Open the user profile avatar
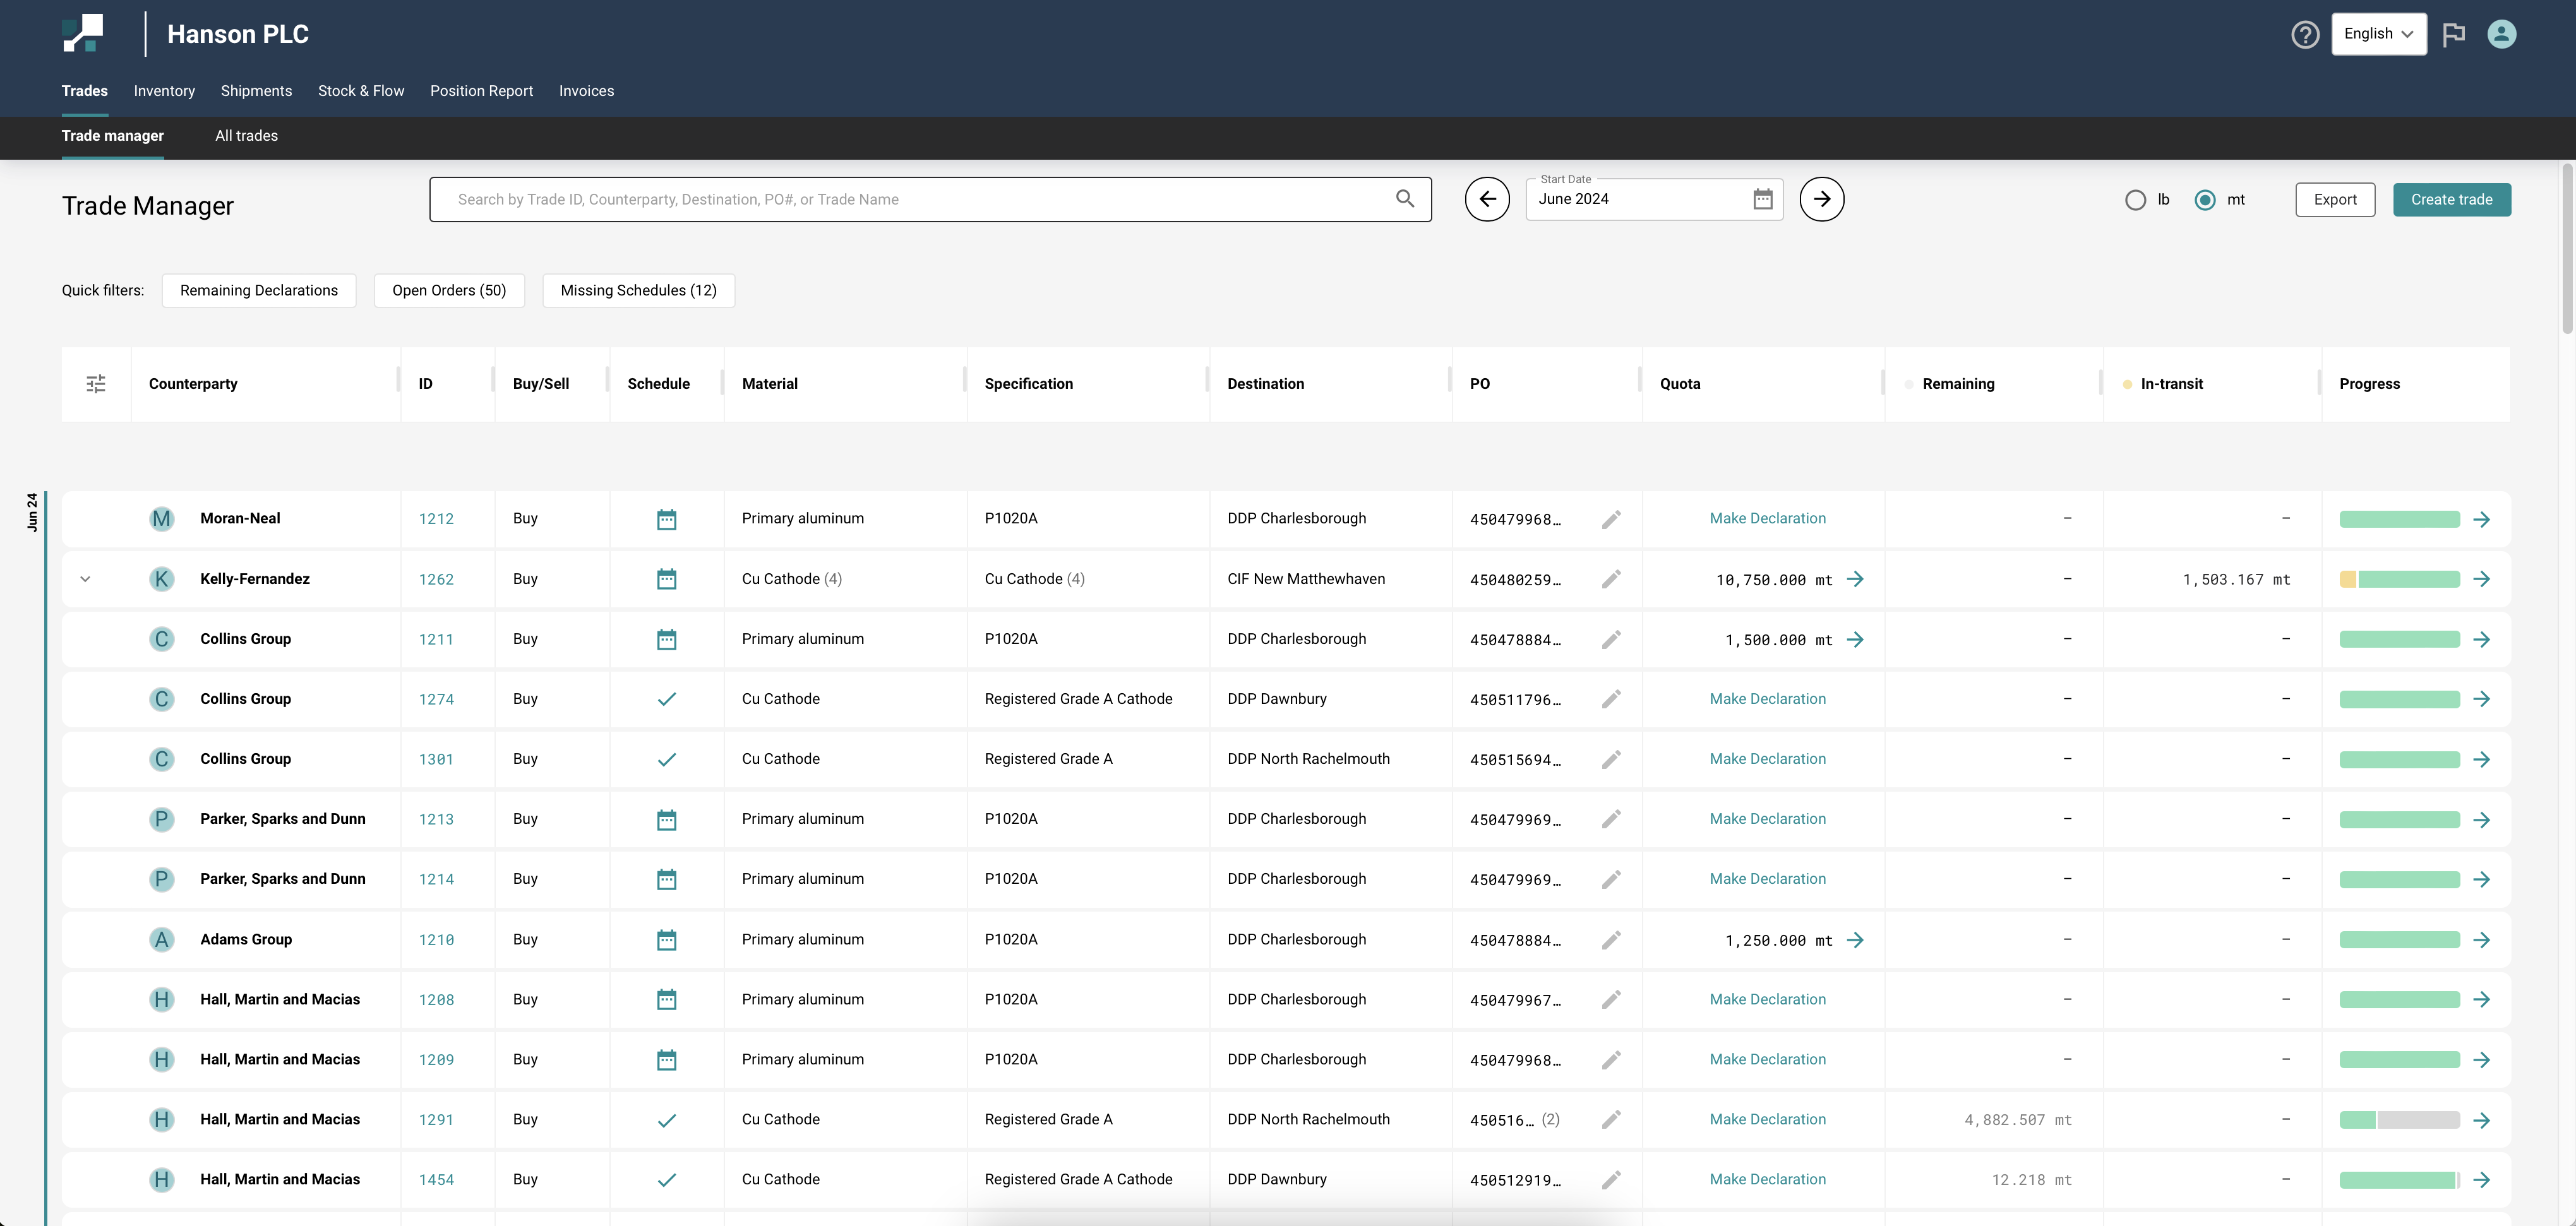The width and height of the screenshot is (2576, 1226). pyautogui.click(x=2501, y=35)
